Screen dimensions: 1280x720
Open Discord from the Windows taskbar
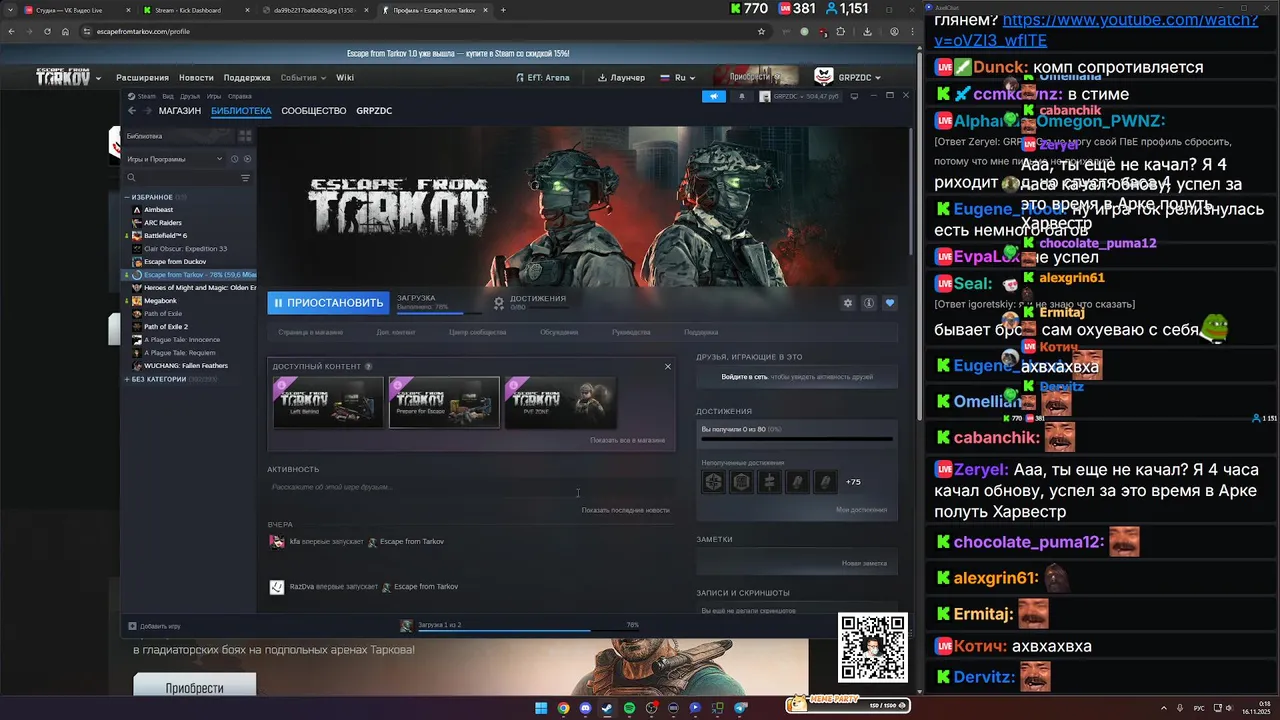coord(585,708)
